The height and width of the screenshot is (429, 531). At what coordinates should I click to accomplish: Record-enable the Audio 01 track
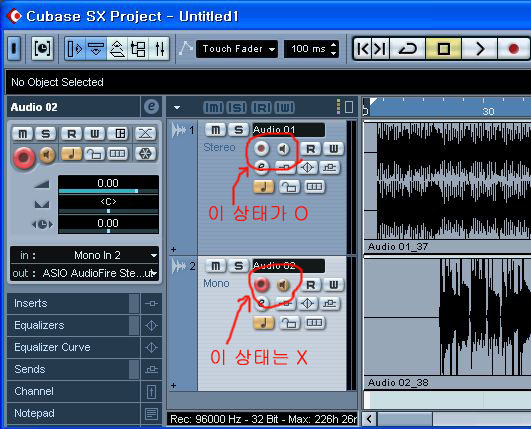(x=261, y=148)
